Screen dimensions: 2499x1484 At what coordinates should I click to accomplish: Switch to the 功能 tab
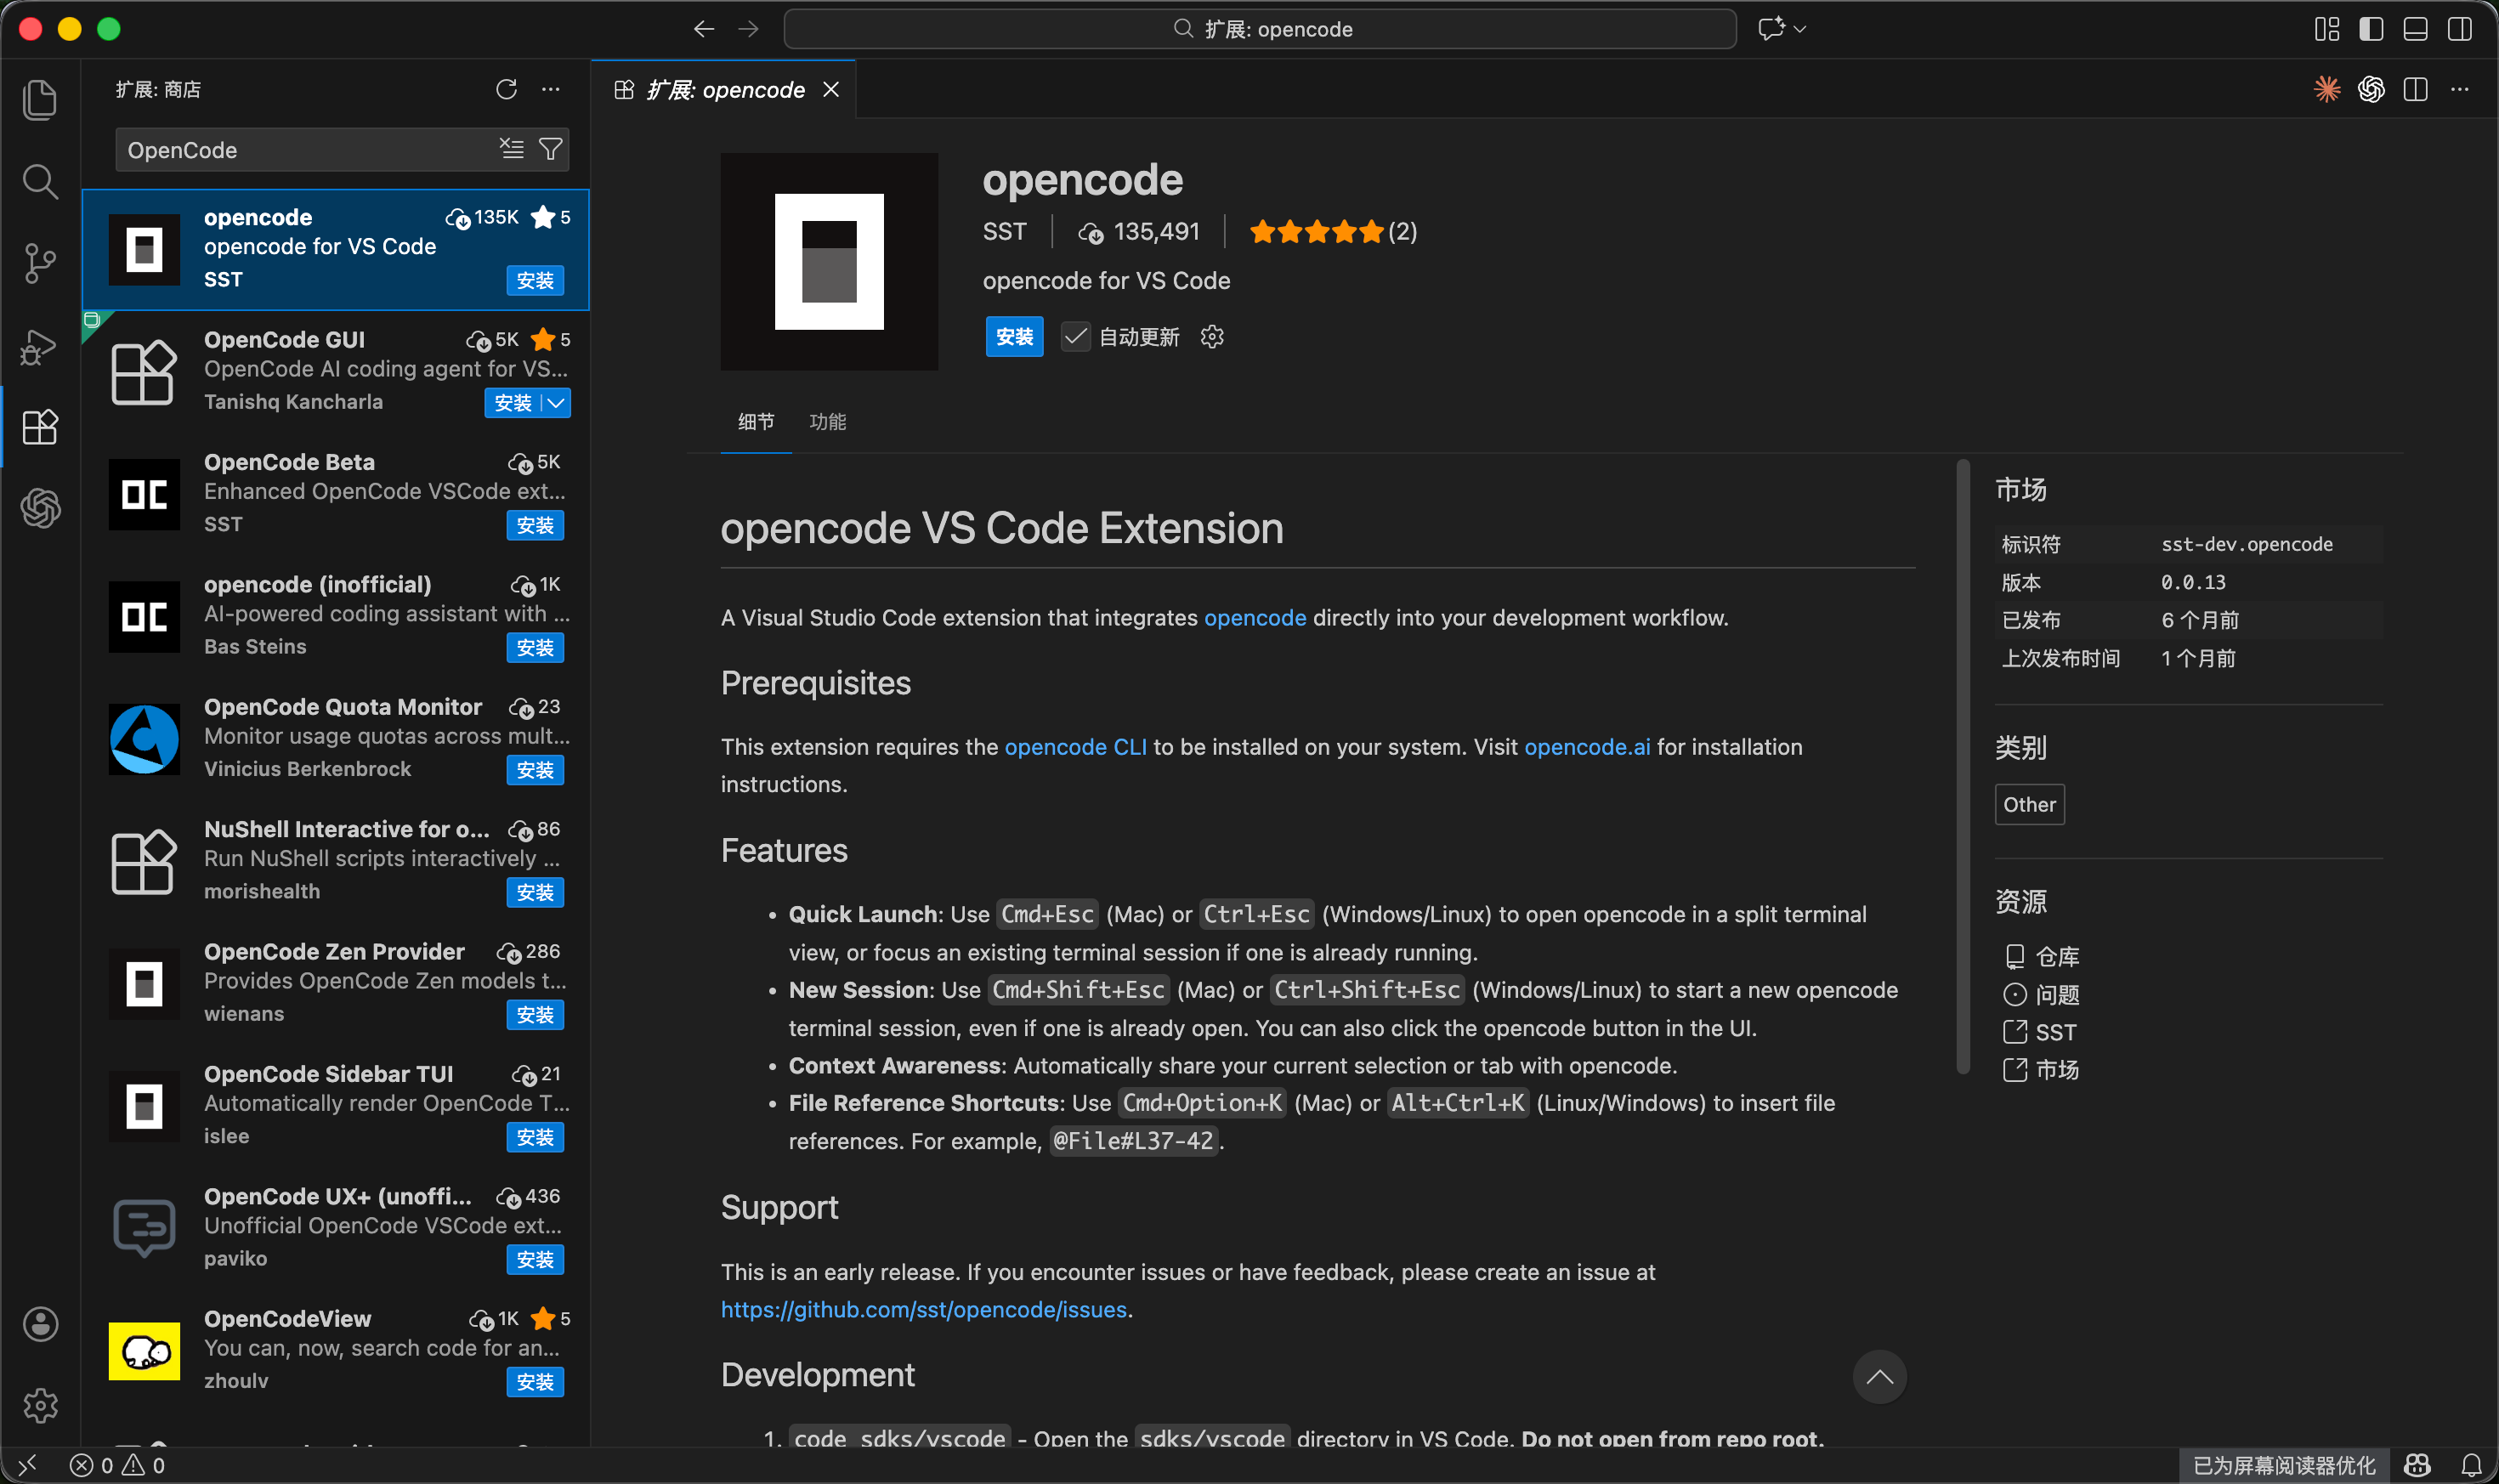(x=827, y=422)
